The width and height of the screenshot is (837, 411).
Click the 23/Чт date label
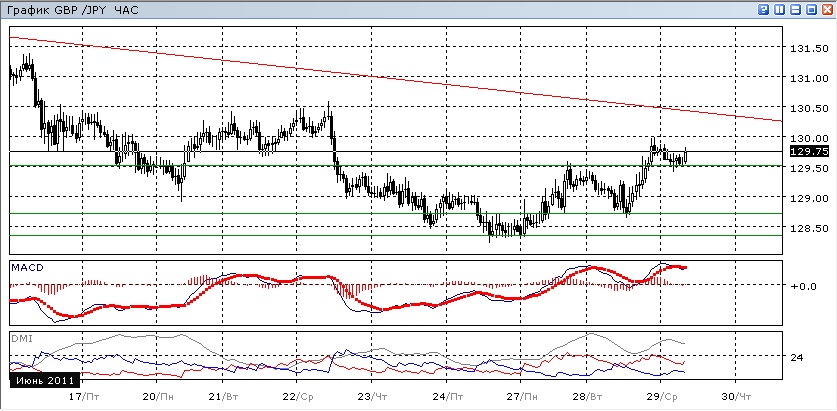(x=372, y=397)
